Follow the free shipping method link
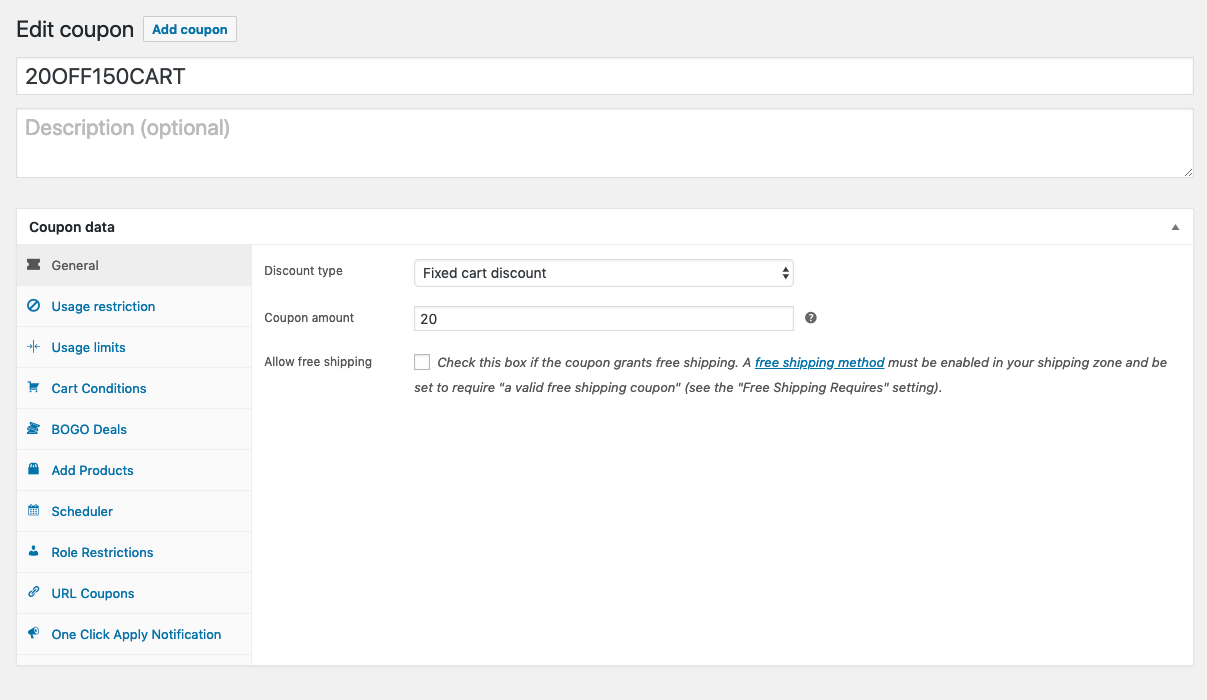1207x700 pixels. coord(819,362)
